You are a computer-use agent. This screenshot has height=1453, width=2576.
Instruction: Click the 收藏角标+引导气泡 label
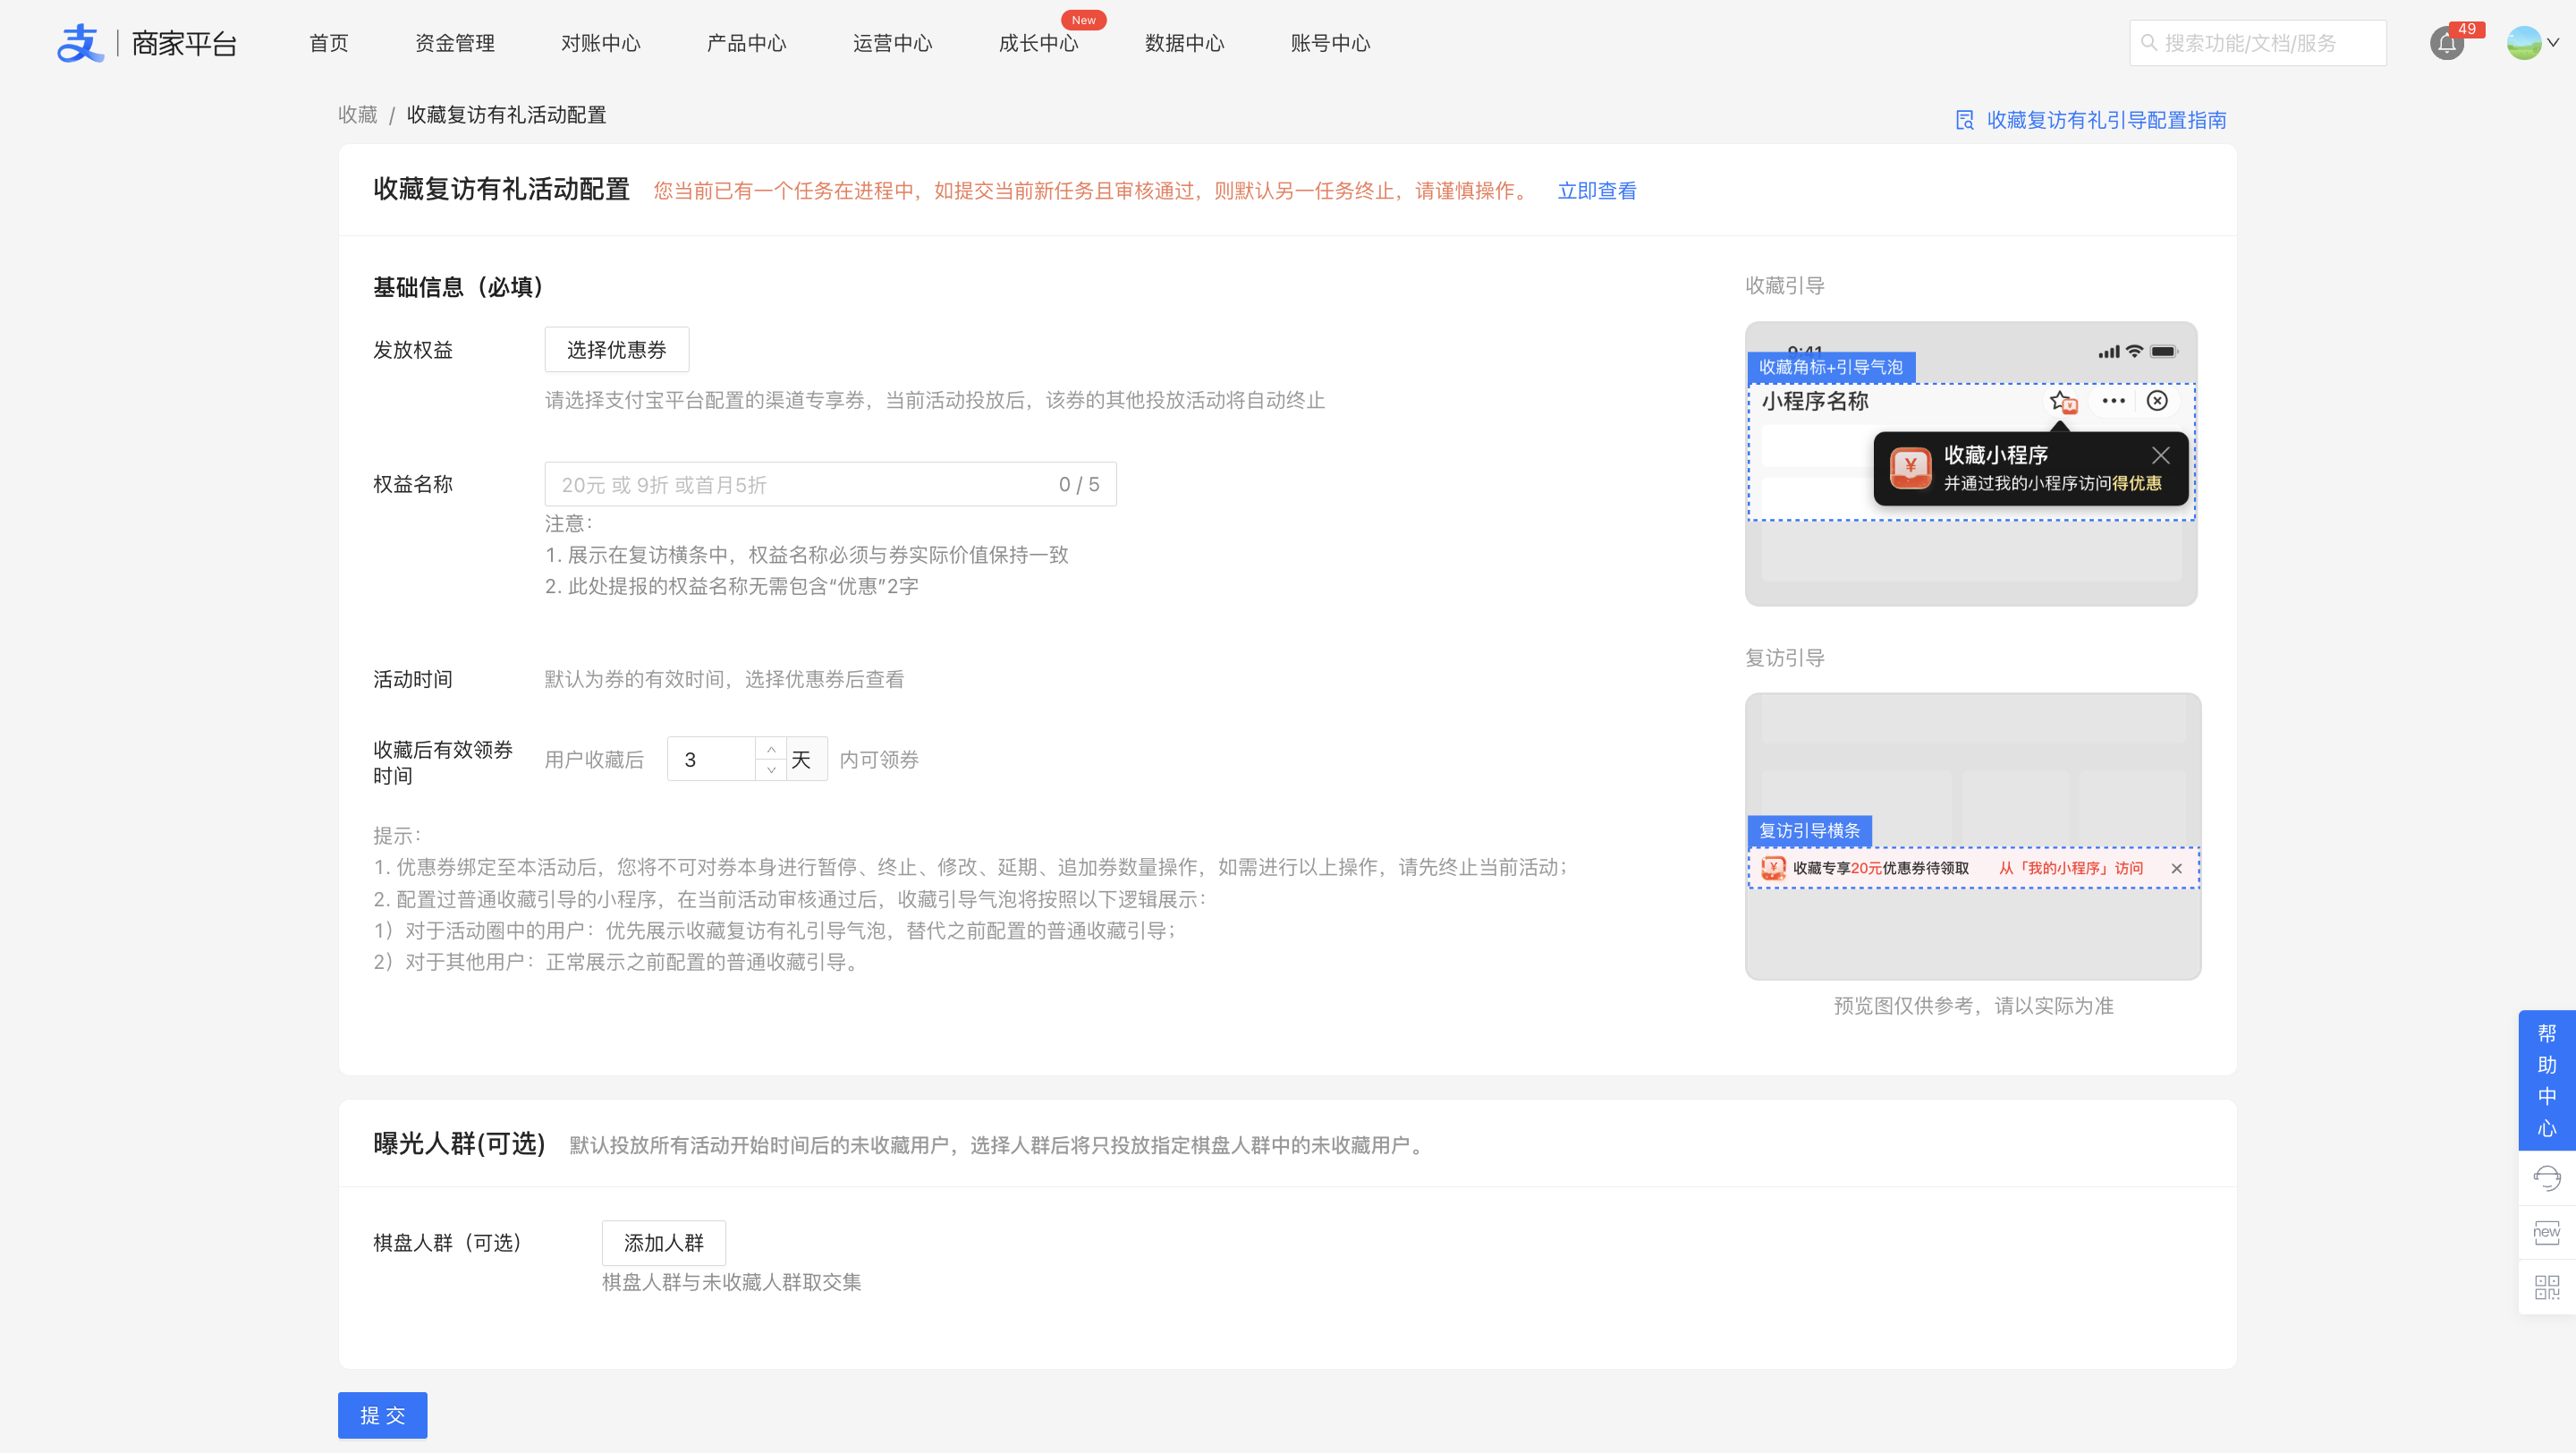pos(1831,367)
